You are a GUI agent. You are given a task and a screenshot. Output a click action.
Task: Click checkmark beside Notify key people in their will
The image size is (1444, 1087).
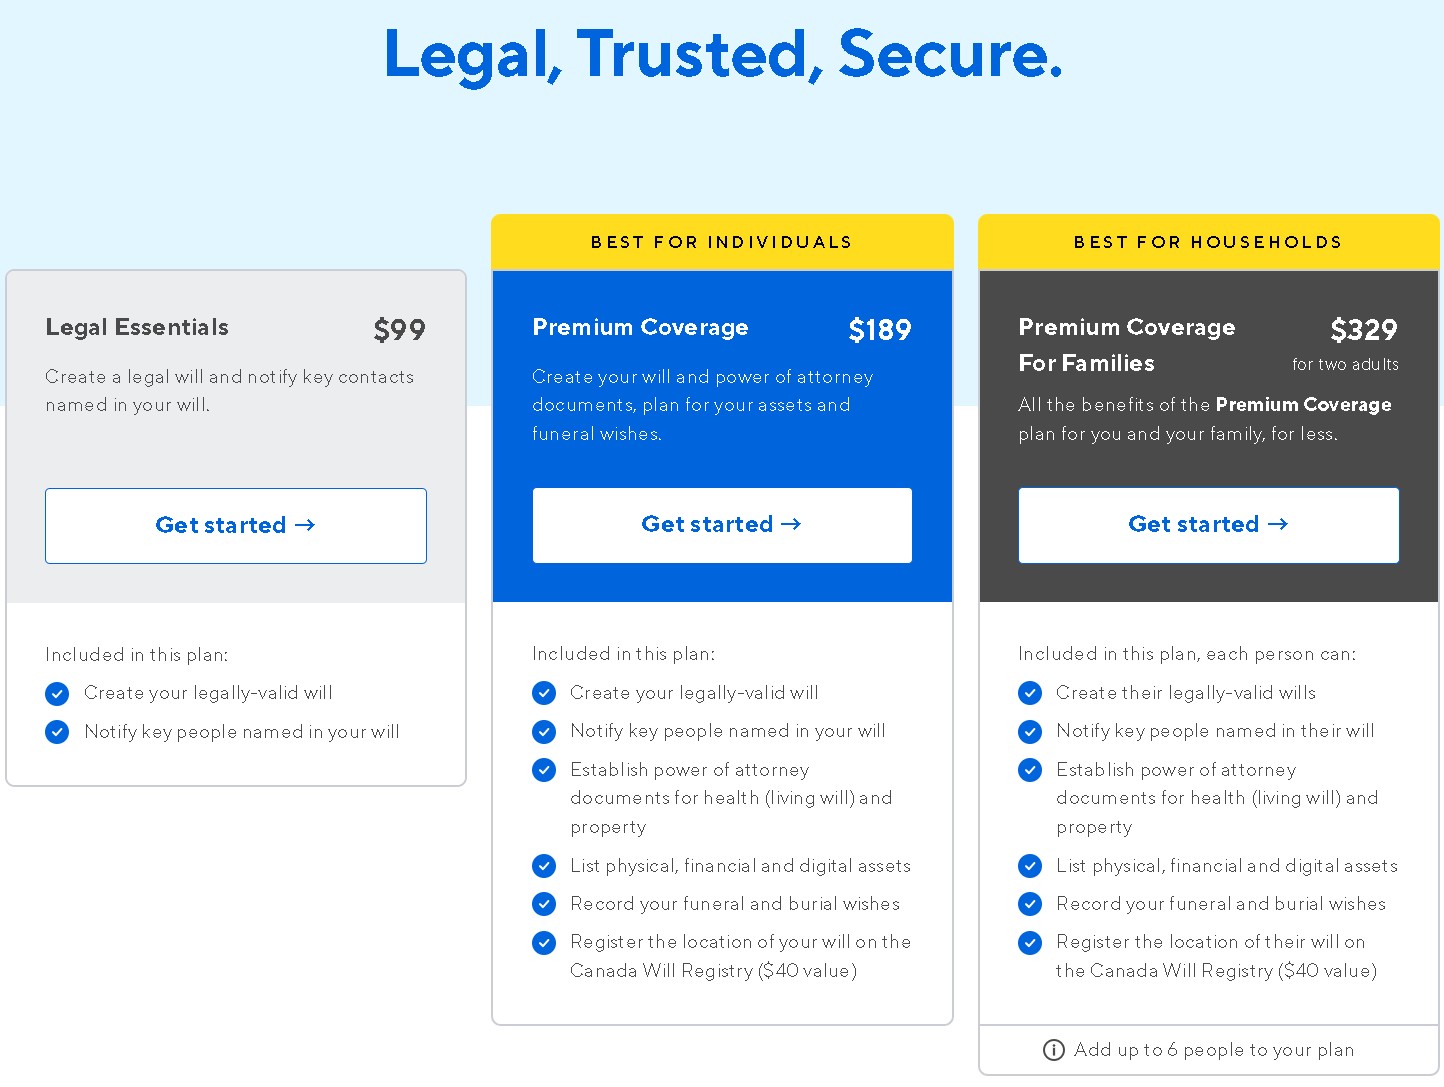click(1030, 732)
